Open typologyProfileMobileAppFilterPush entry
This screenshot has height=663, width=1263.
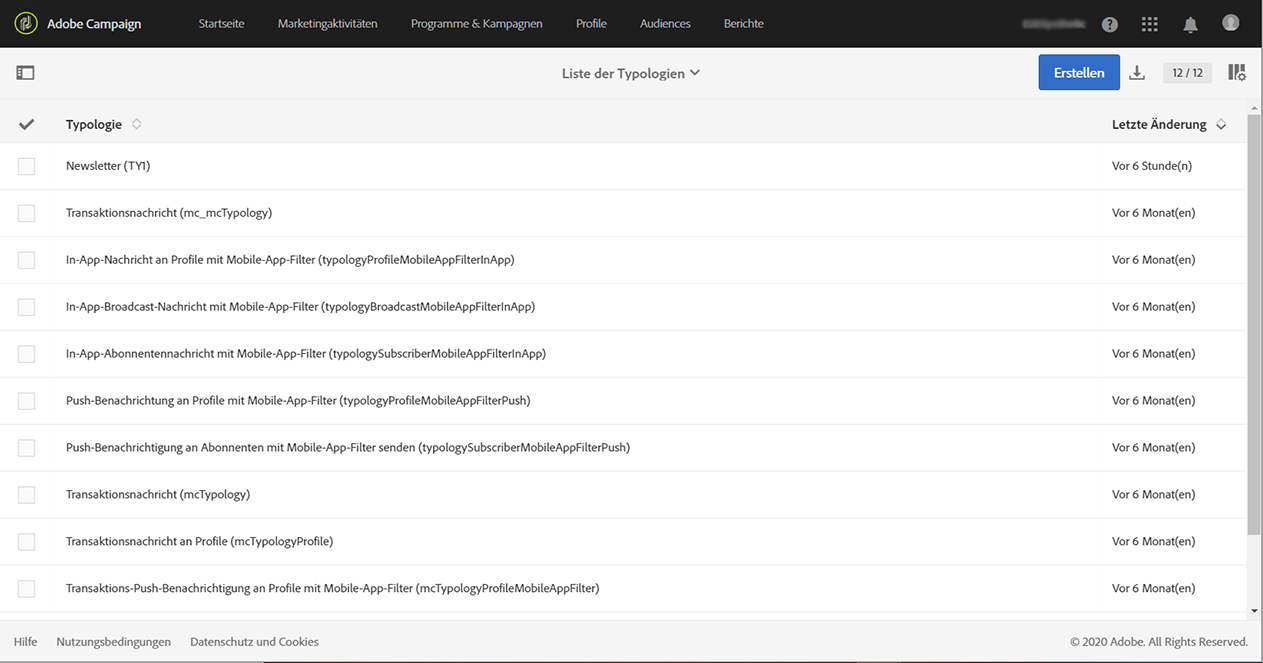coord(298,401)
